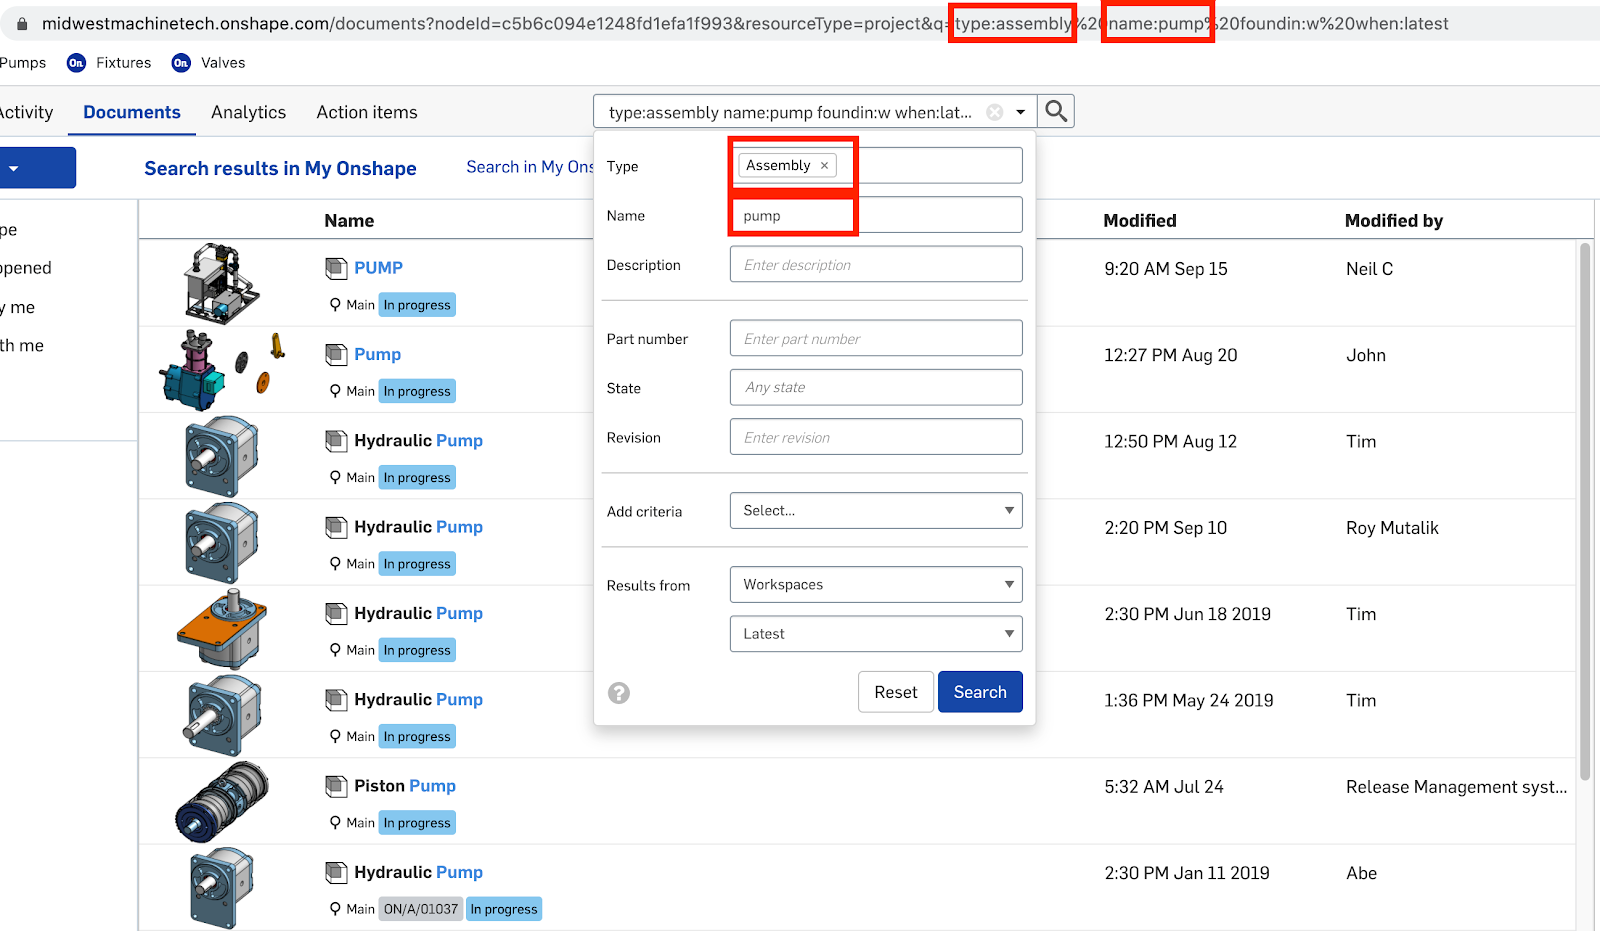The width and height of the screenshot is (1600, 931).
Task: Click the first PUMP assembly thumbnail
Action: (221, 283)
